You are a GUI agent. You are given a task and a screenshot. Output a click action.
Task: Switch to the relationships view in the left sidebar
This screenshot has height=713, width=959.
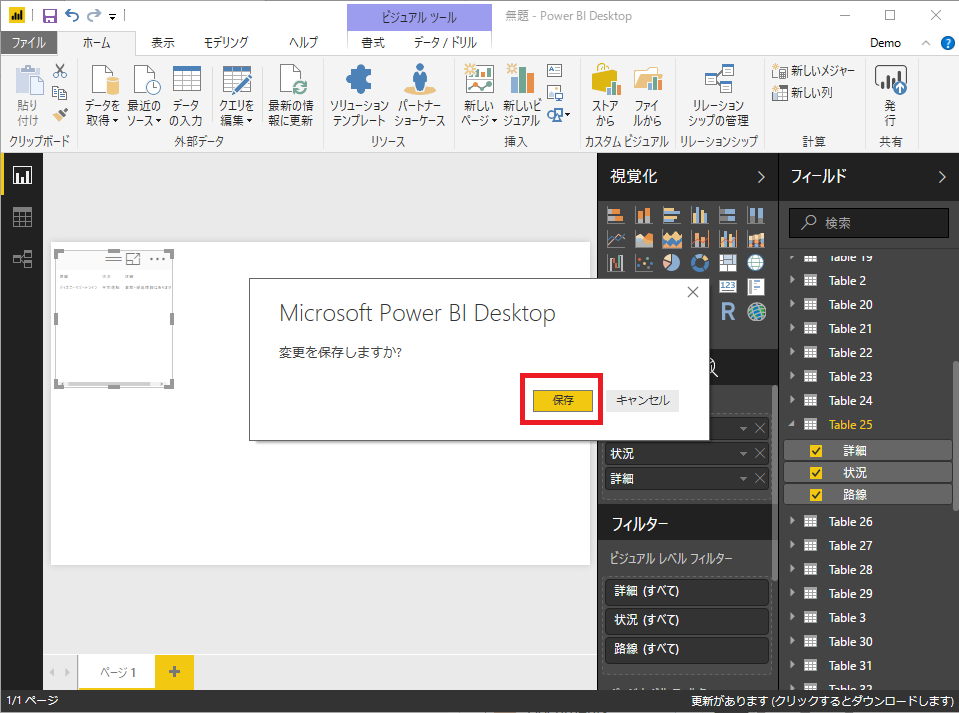23,259
